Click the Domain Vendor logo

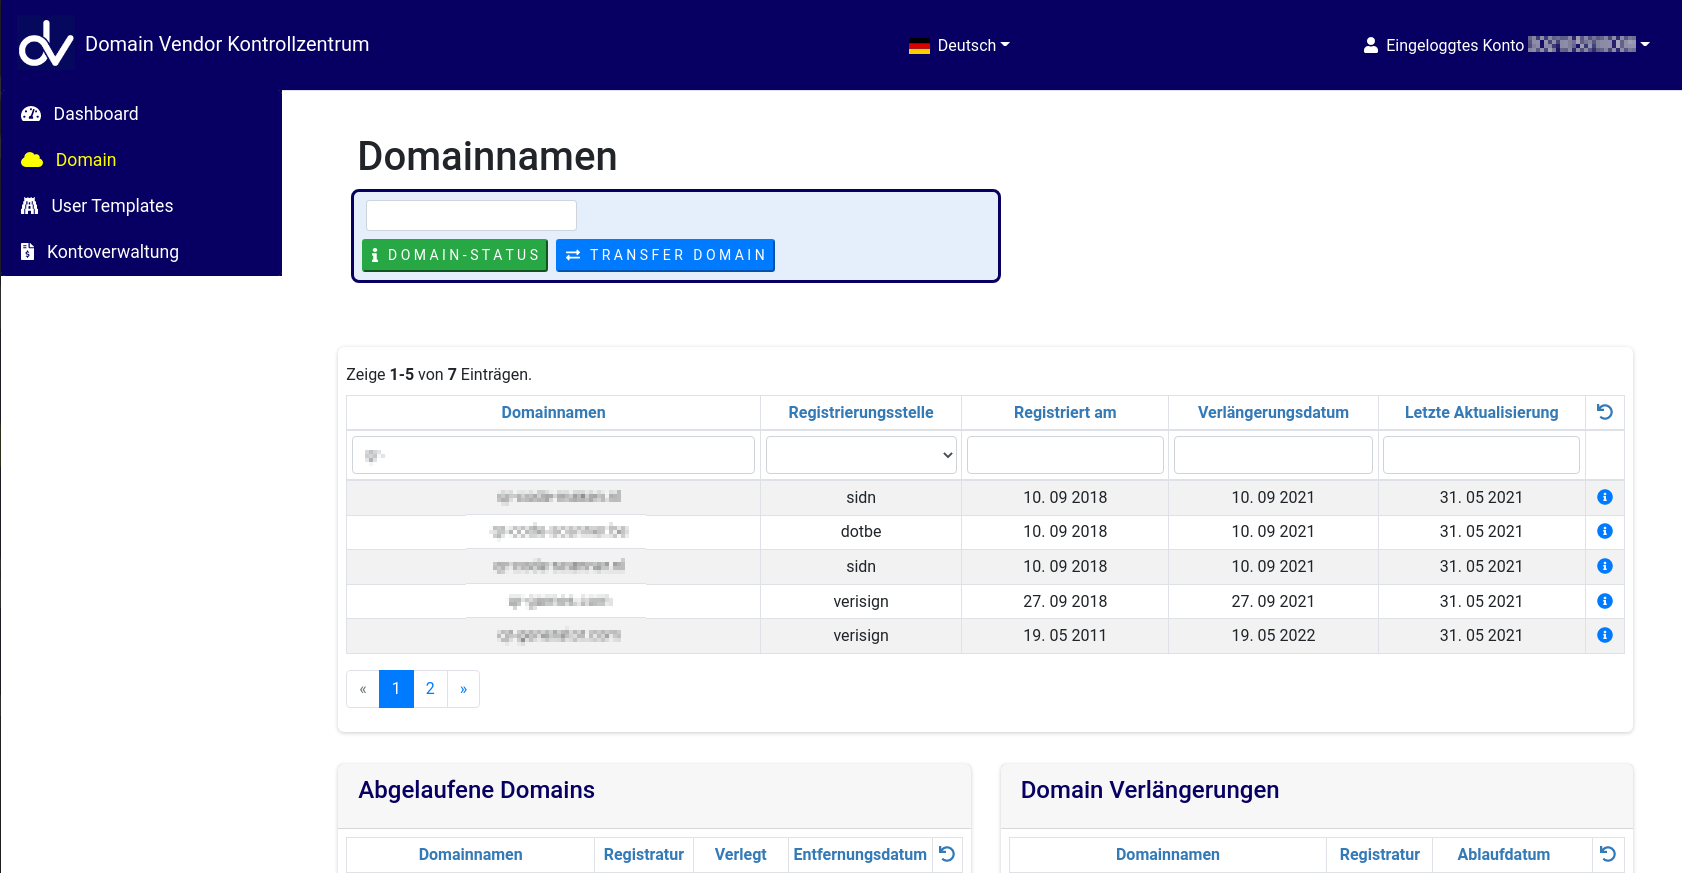[x=46, y=44]
